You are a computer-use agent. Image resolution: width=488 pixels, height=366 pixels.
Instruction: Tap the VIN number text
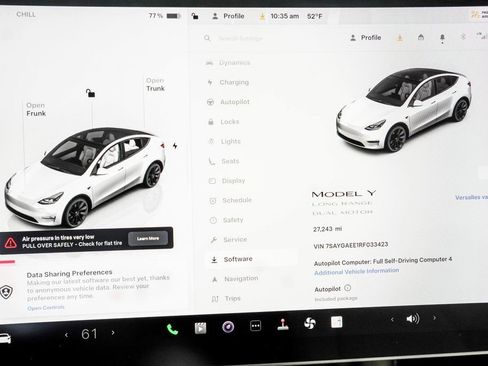(351, 245)
